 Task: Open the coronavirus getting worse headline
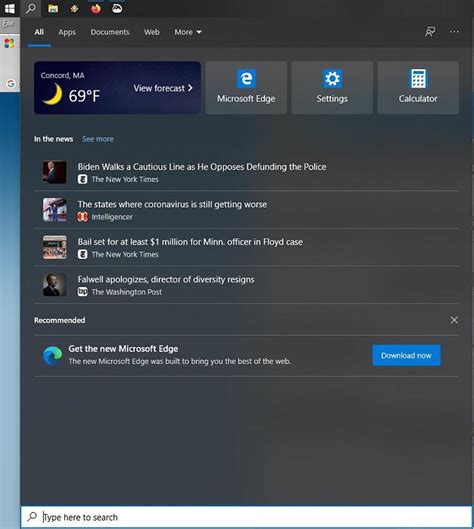172,204
